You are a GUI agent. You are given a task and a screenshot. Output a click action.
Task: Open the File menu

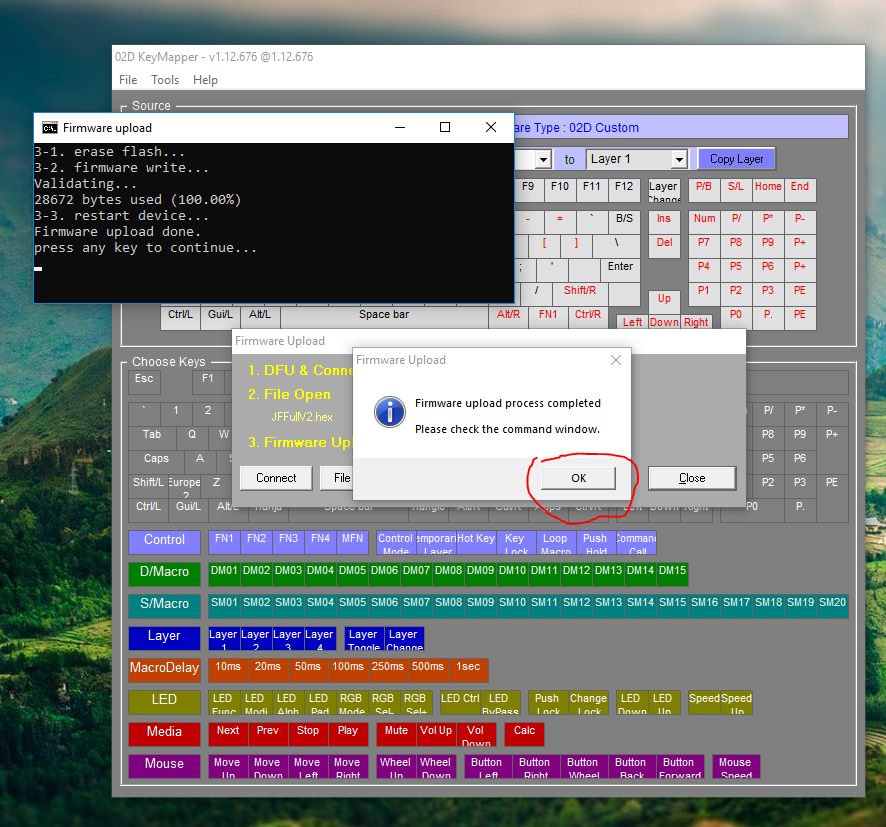click(x=128, y=80)
